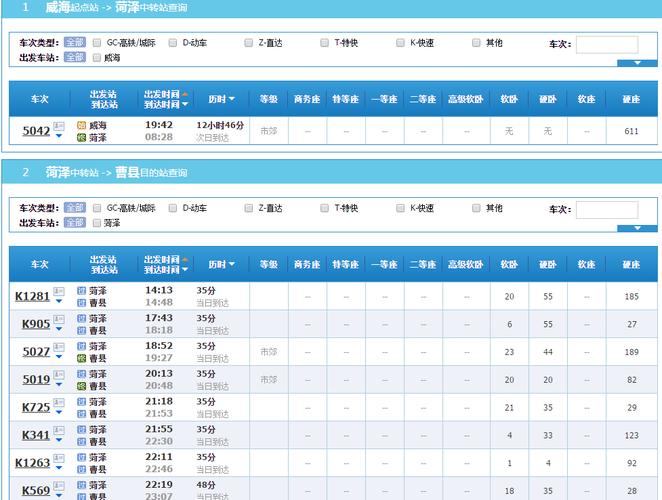This screenshot has height=500, width=662.
Task: Tick the 威海 departure station checkbox
Action: 97,58
